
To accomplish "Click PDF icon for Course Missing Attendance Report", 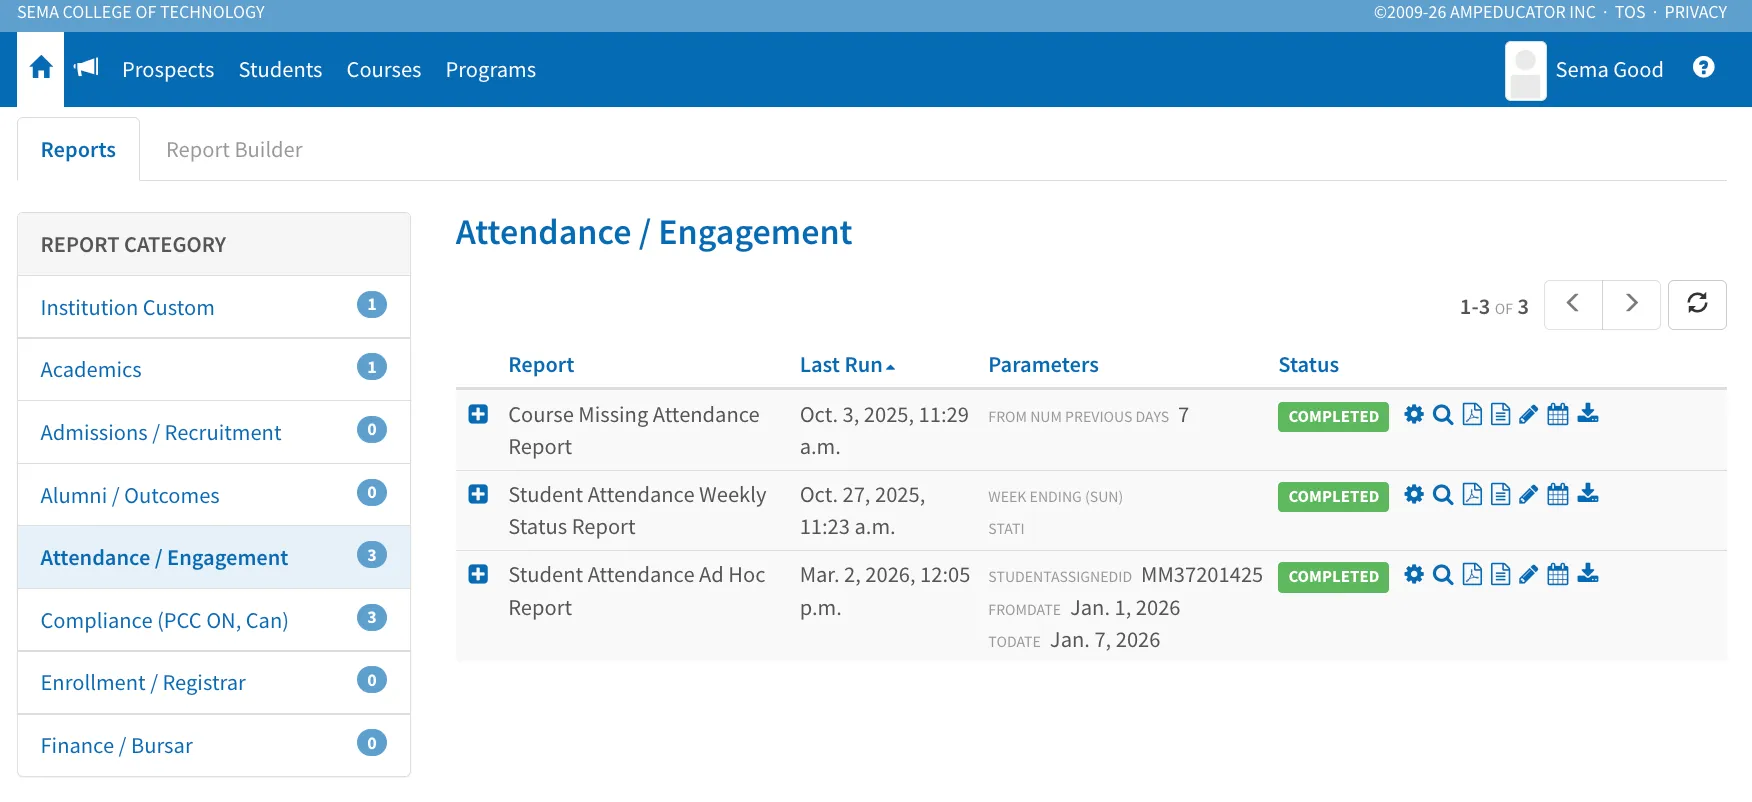I will tap(1472, 414).
